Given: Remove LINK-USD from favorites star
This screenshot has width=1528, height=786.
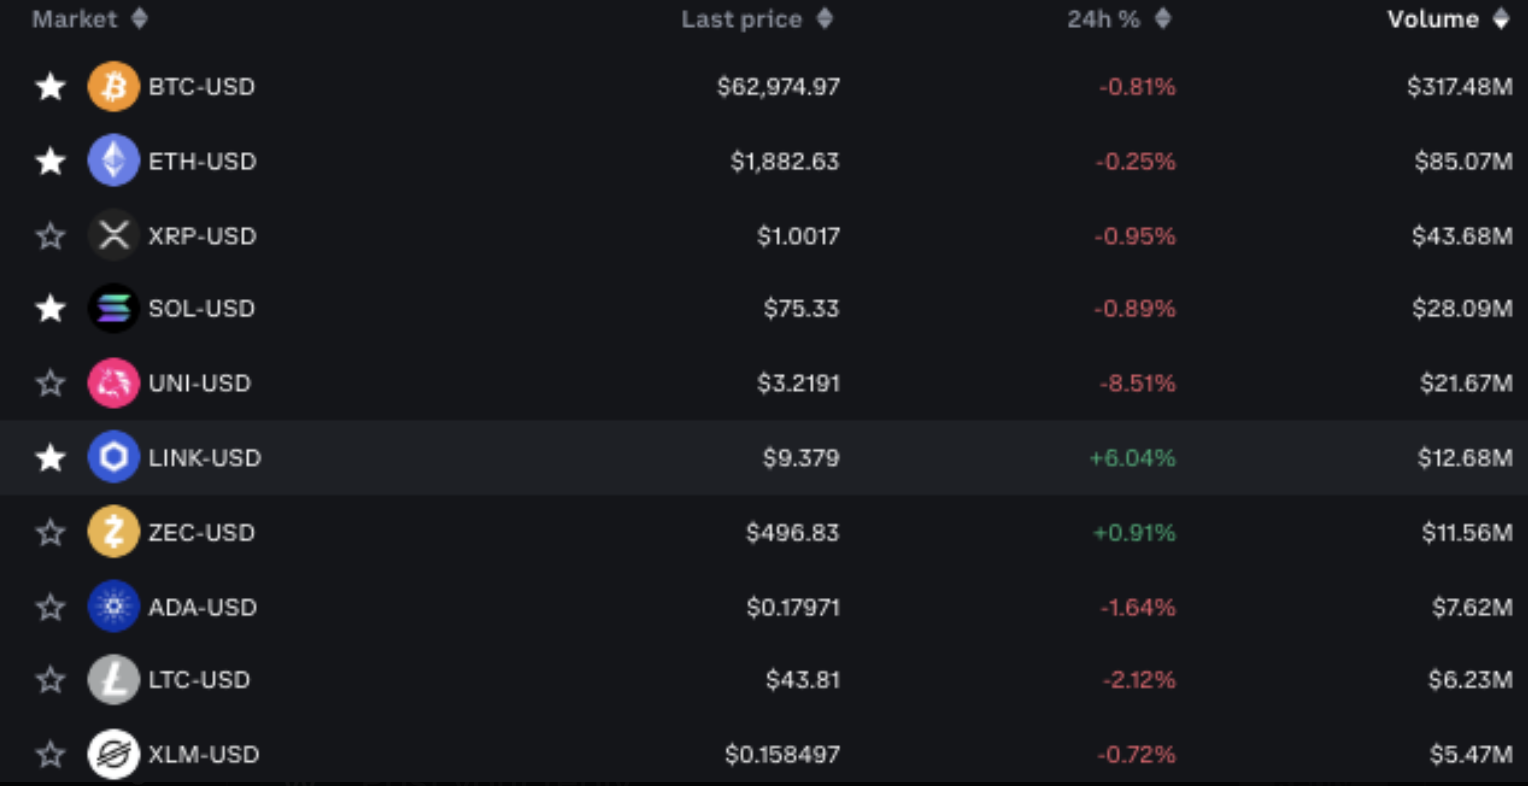Looking at the screenshot, I should click(50, 458).
